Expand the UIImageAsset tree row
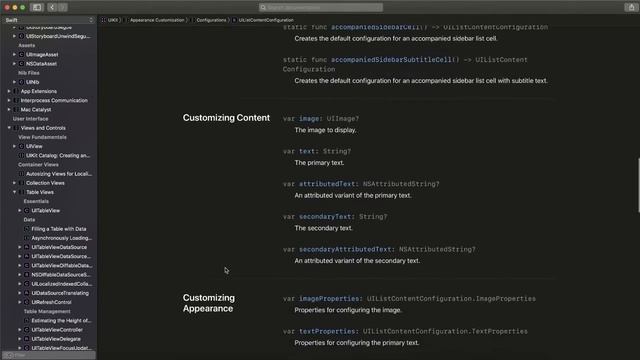Image resolution: width=640 pixels, height=360 pixels. coord(14,54)
